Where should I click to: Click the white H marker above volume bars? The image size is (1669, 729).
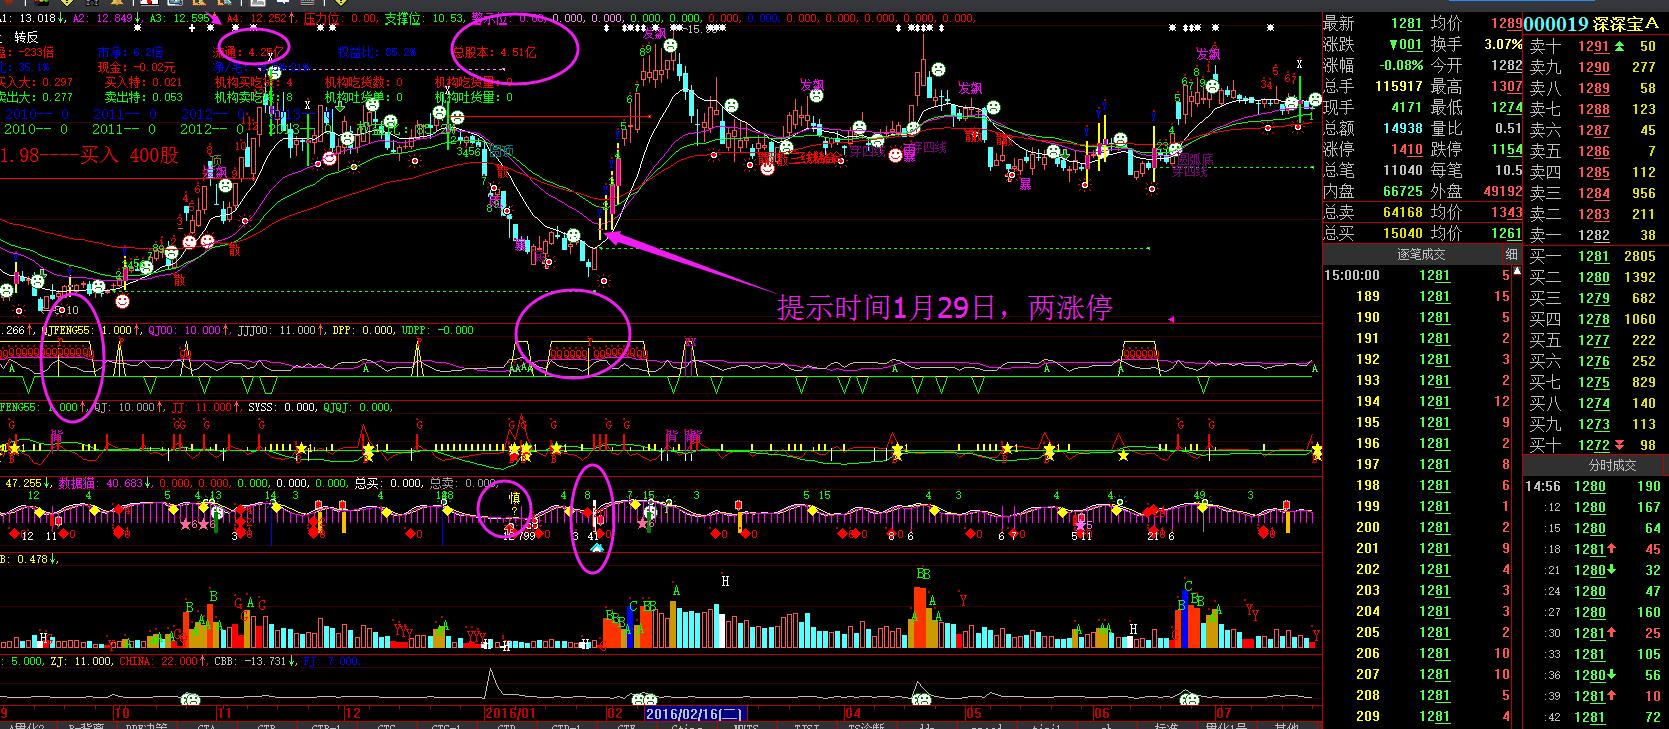(725, 581)
